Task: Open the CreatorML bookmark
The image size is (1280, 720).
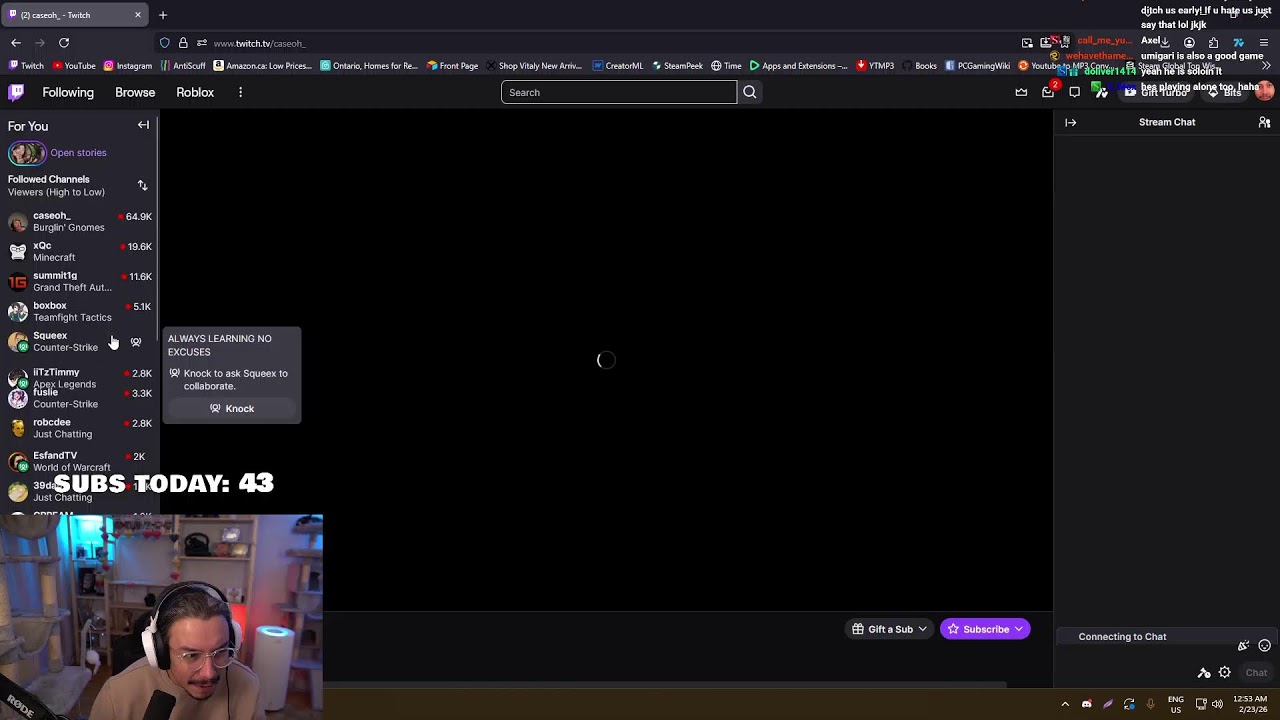Action: coord(617,66)
